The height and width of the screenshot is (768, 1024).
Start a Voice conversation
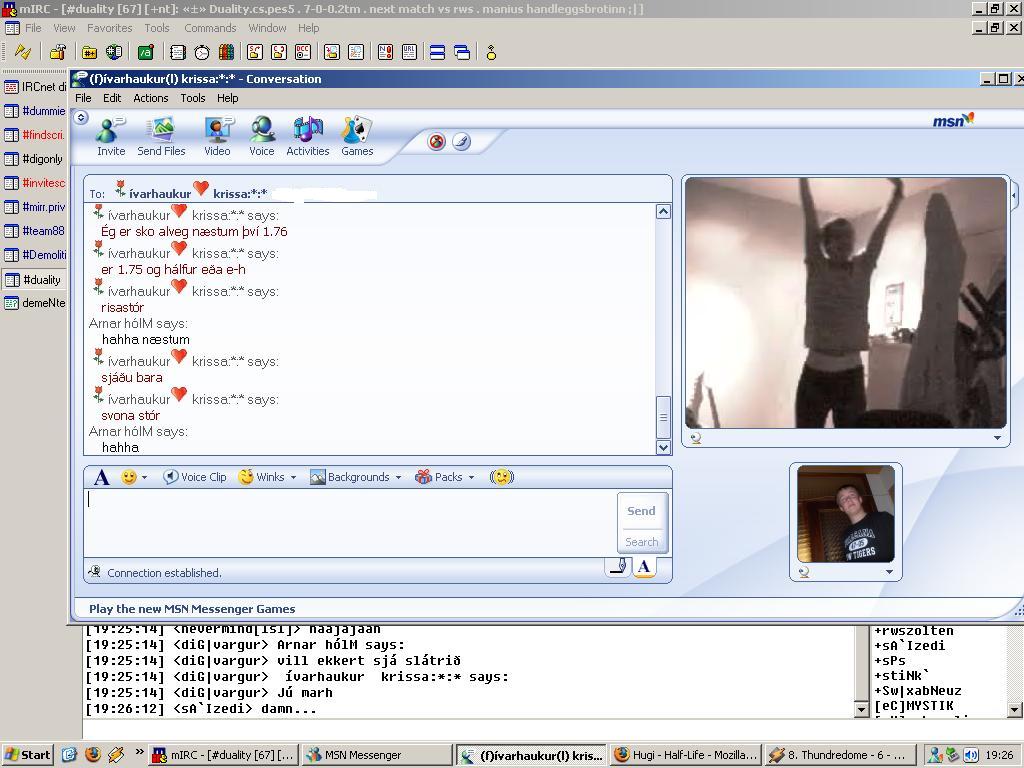click(x=261, y=136)
